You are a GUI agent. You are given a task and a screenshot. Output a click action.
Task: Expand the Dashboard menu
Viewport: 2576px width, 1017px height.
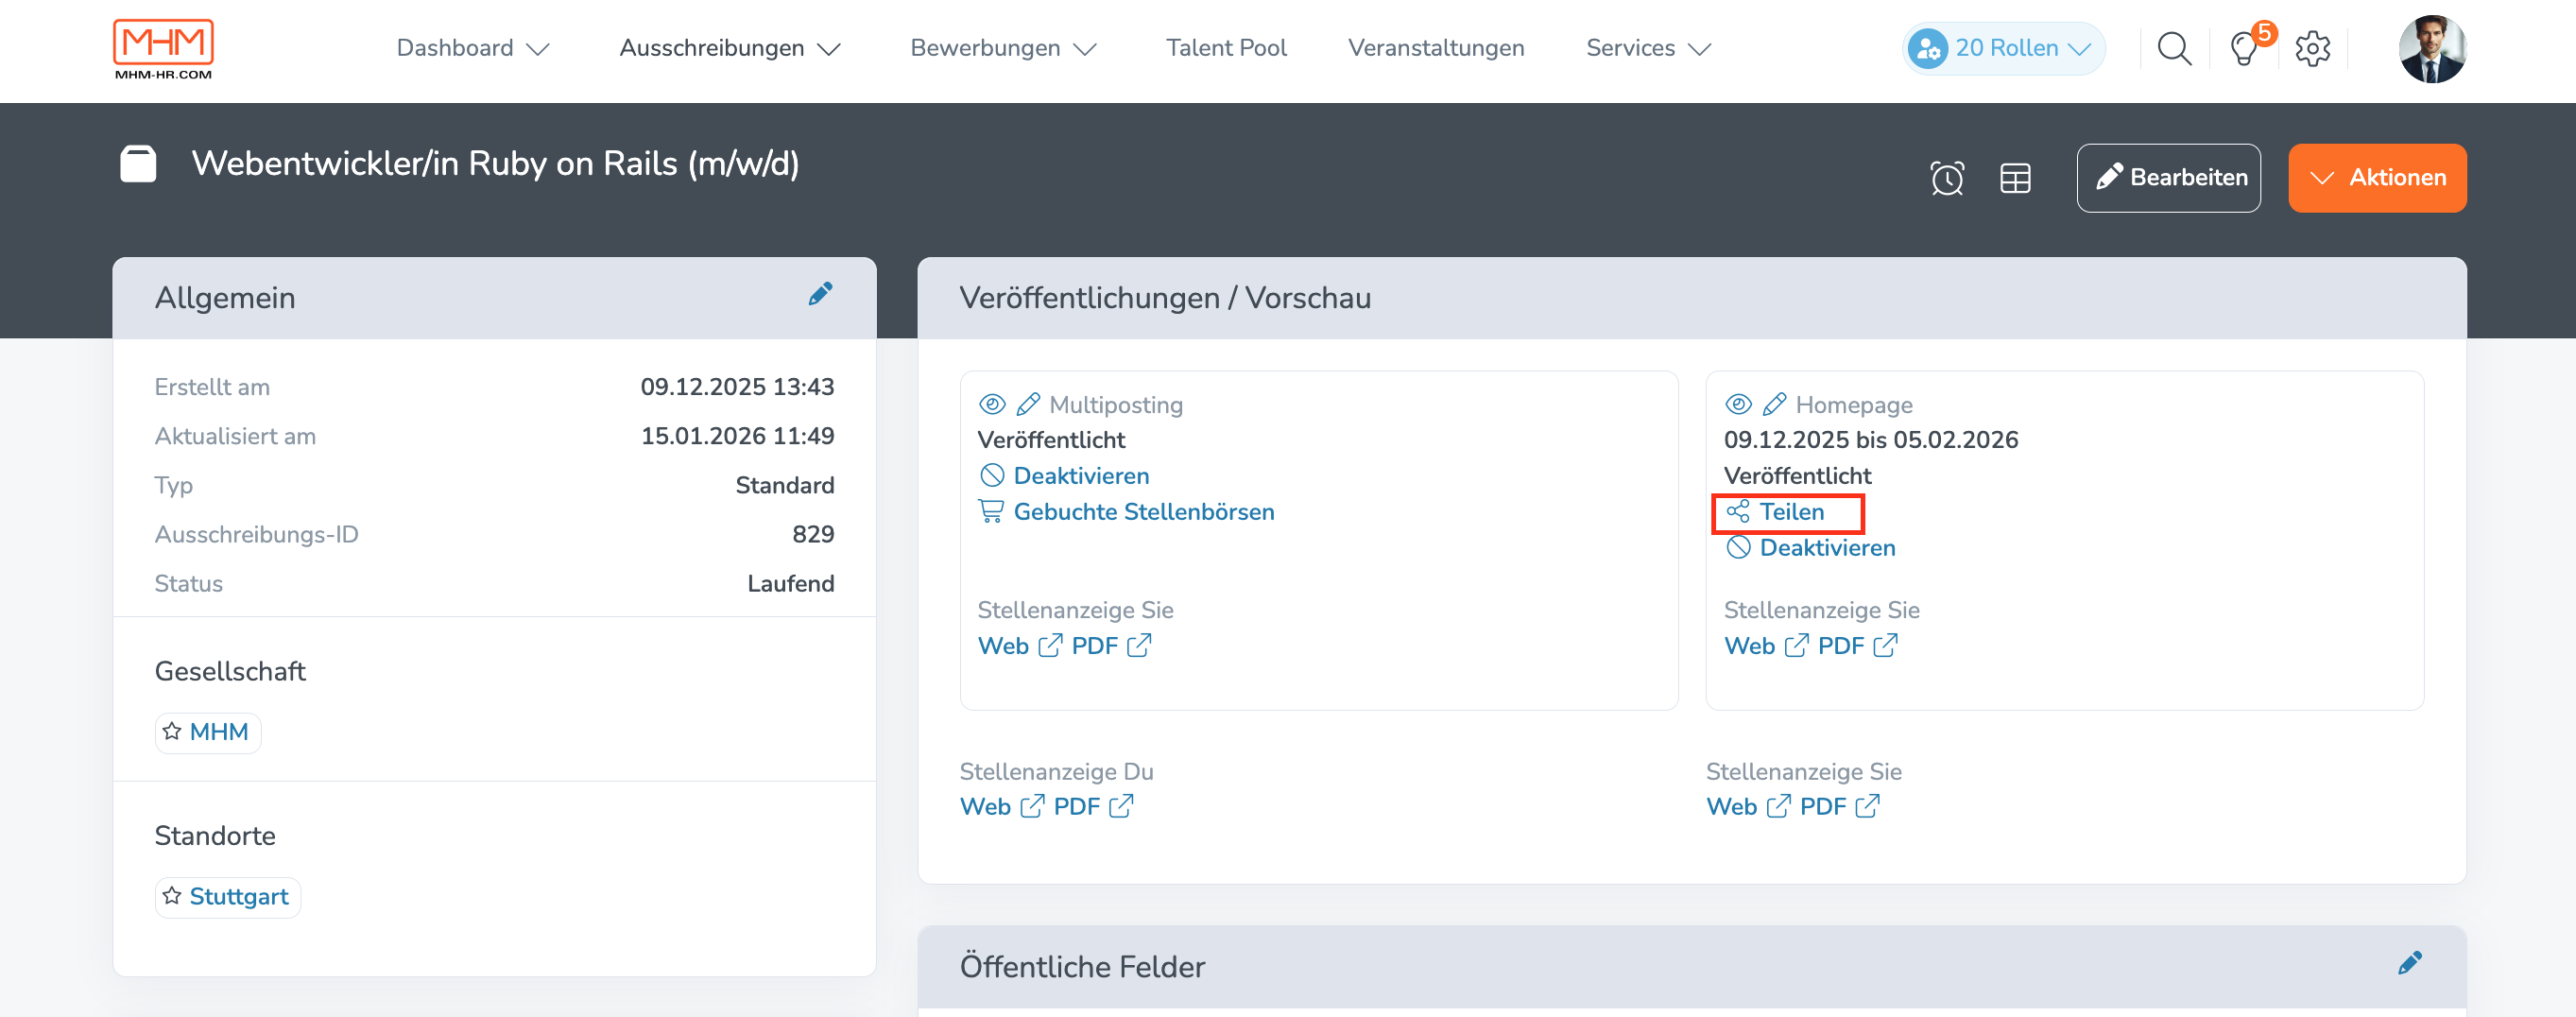(x=473, y=48)
